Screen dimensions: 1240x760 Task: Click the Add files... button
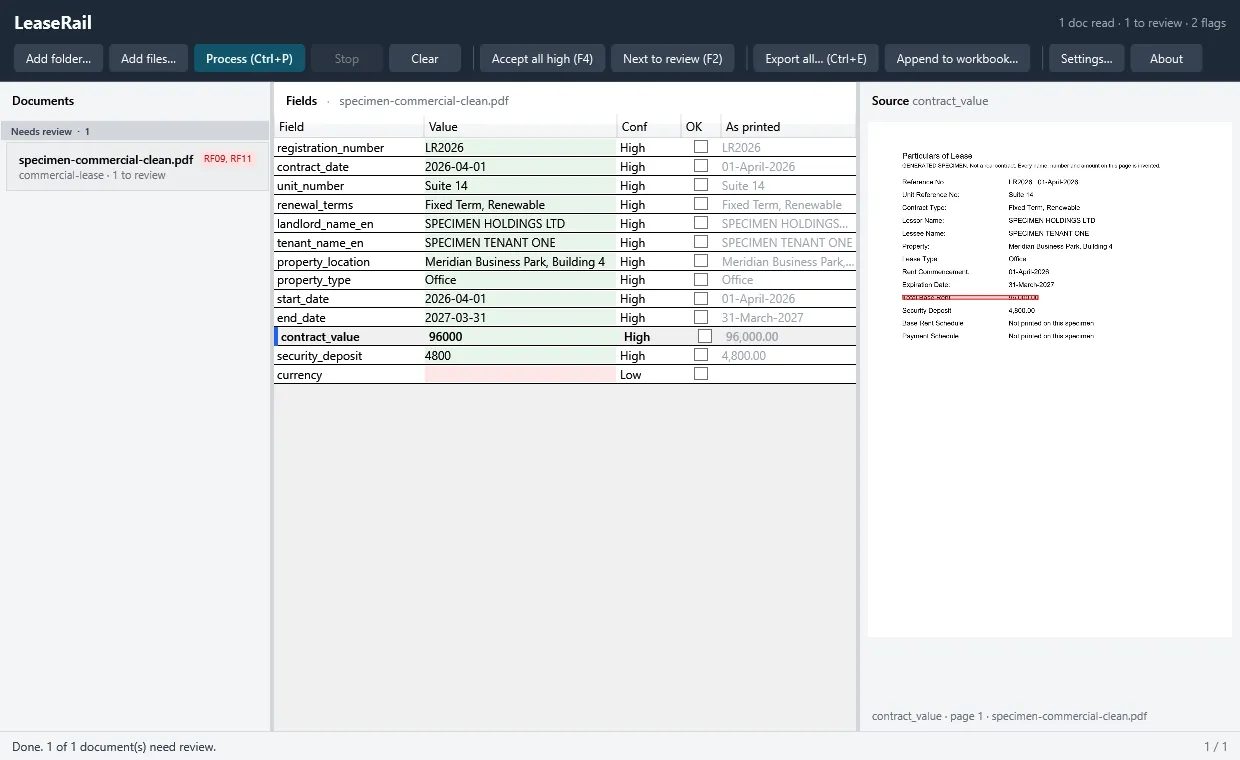(x=148, y=58)
